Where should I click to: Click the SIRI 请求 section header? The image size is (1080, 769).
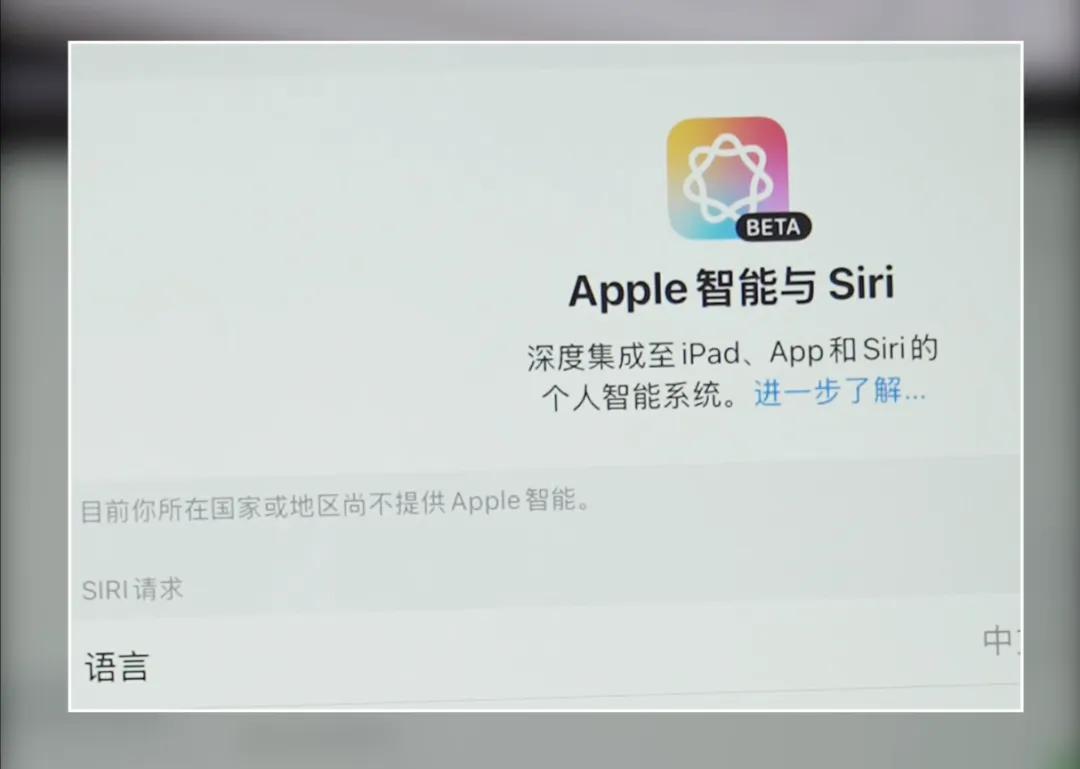[x=132, y=590]
